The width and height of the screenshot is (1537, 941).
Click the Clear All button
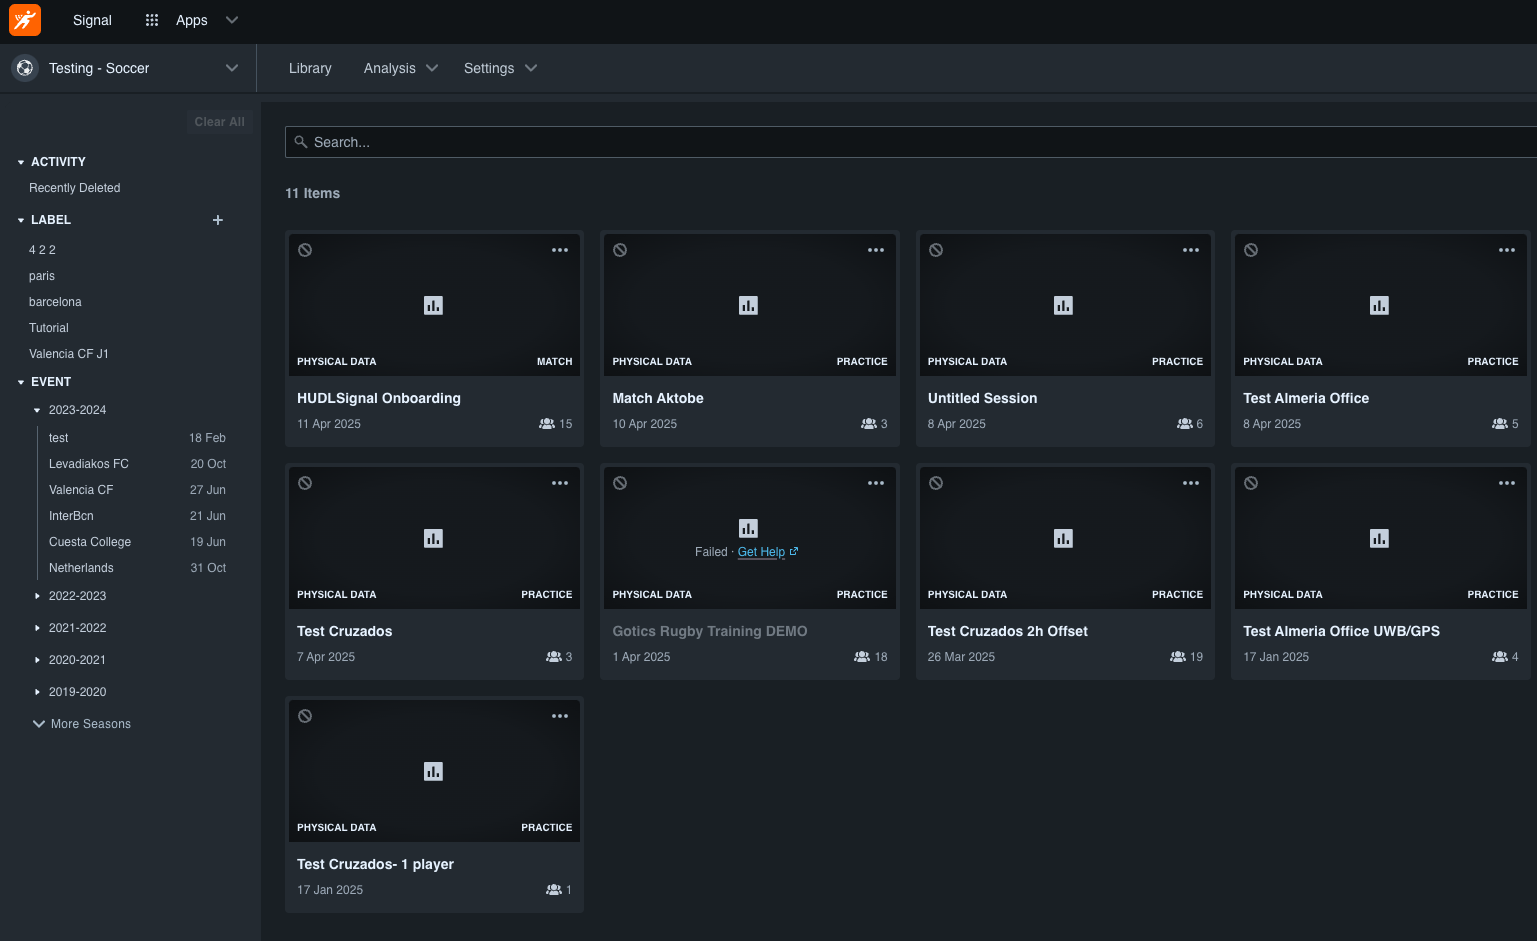[x=219, y=122]
